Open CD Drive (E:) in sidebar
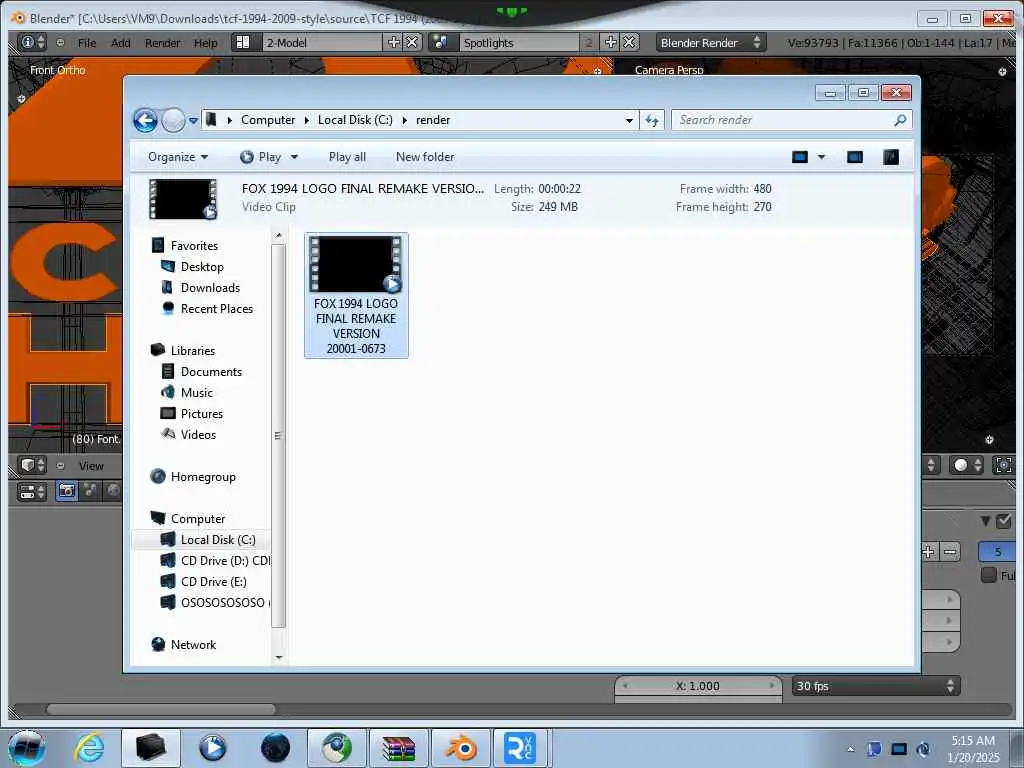Image resolution: width=1024 pixels, height=768 pixels. (x=214, y=581)
